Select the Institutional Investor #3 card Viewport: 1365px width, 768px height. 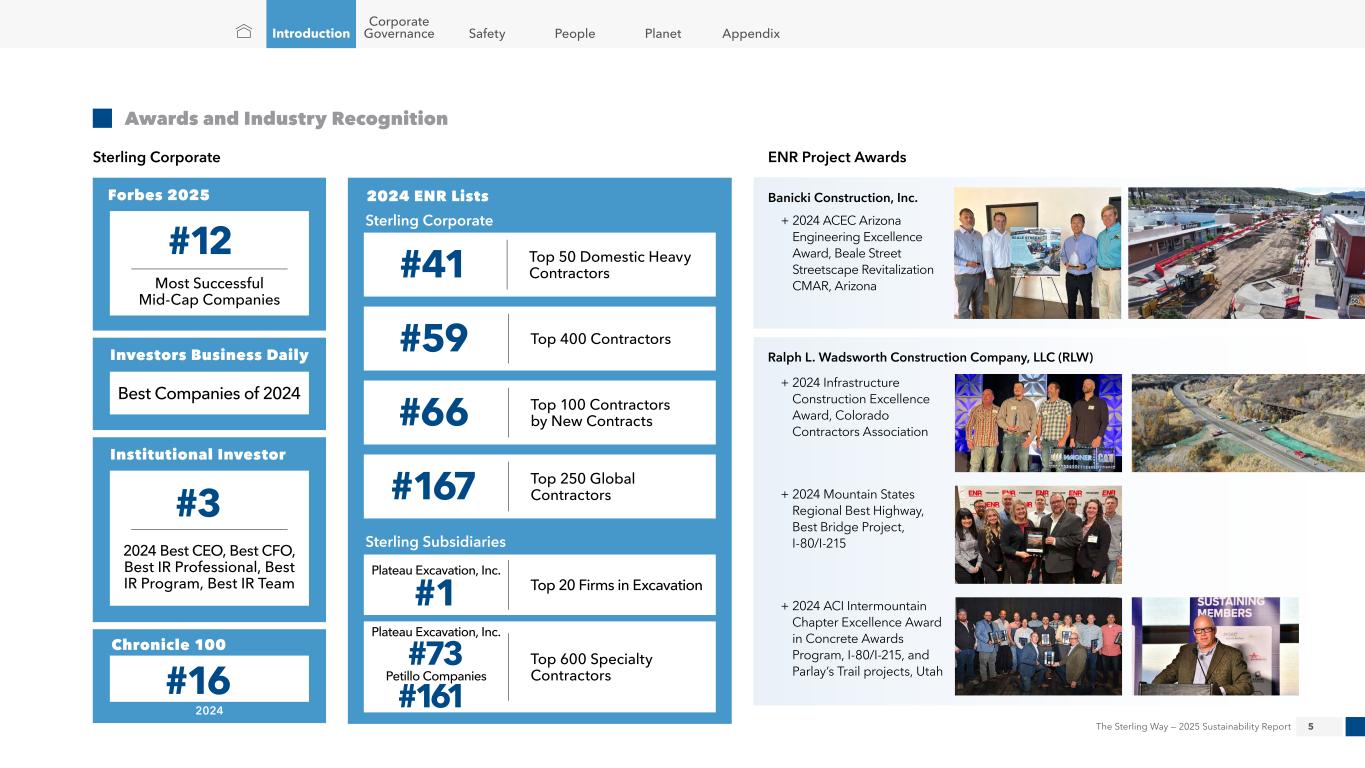pos(209,538)
